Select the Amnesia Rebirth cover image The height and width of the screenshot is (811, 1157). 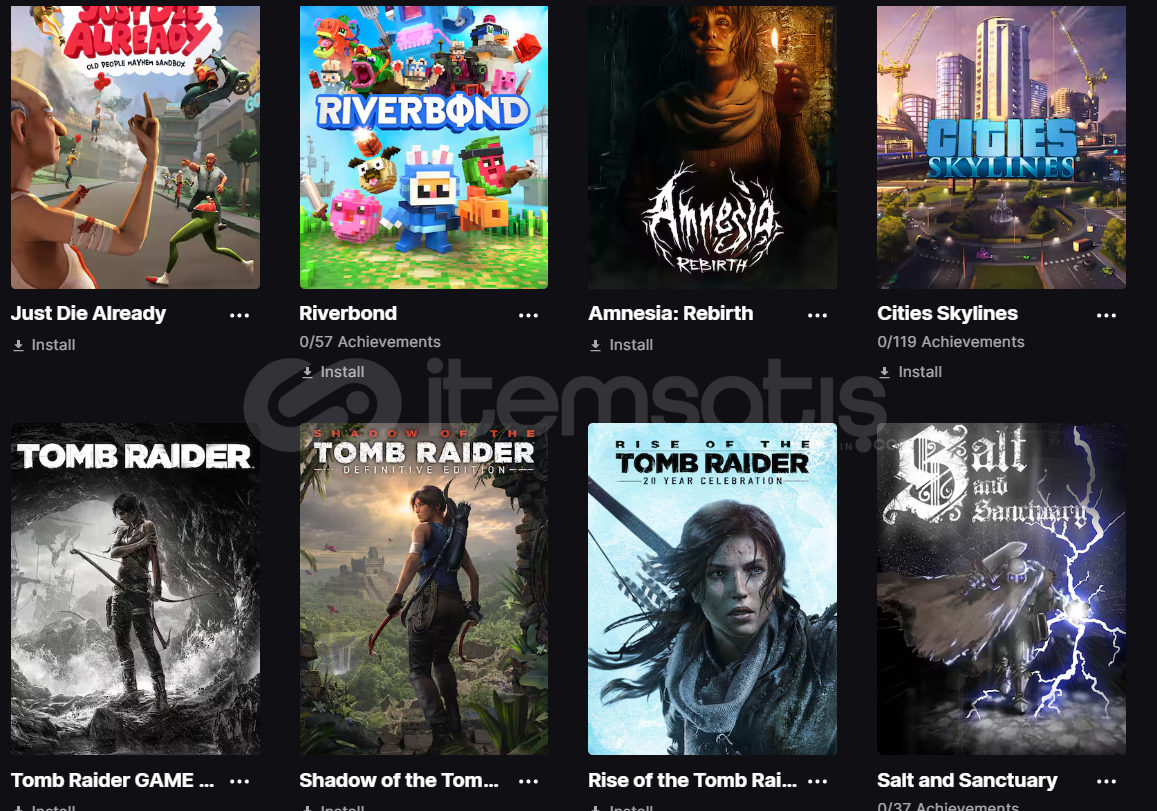712,147
